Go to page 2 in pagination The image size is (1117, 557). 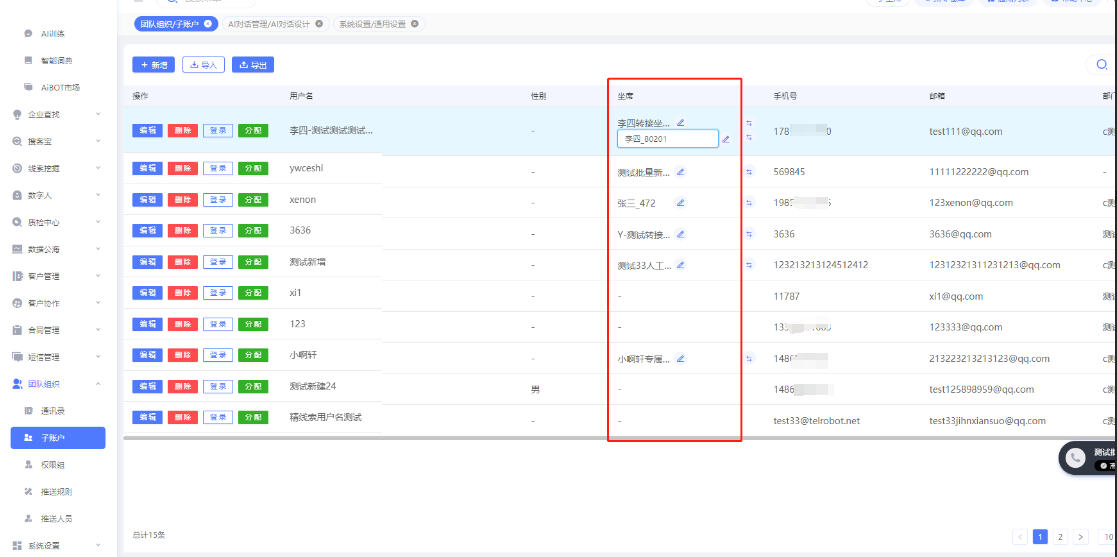[1061, 537]
